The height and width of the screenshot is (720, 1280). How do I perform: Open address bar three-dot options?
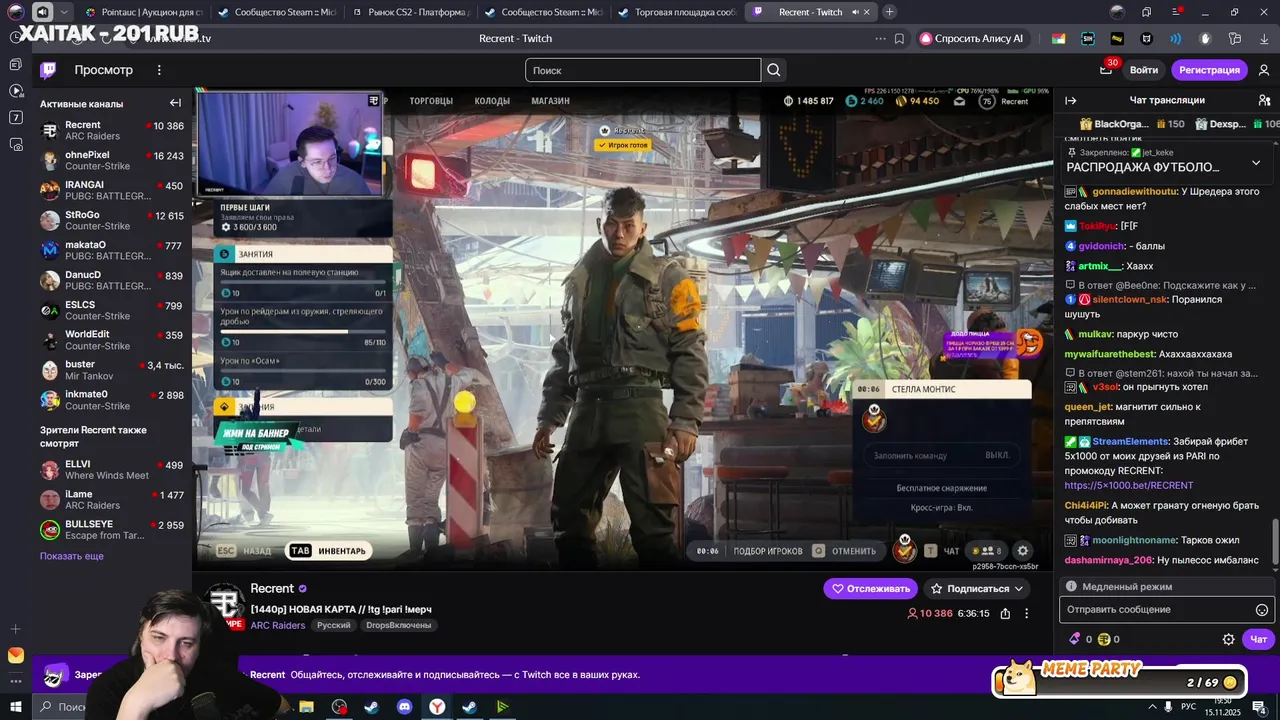click(x=880, y=39)
